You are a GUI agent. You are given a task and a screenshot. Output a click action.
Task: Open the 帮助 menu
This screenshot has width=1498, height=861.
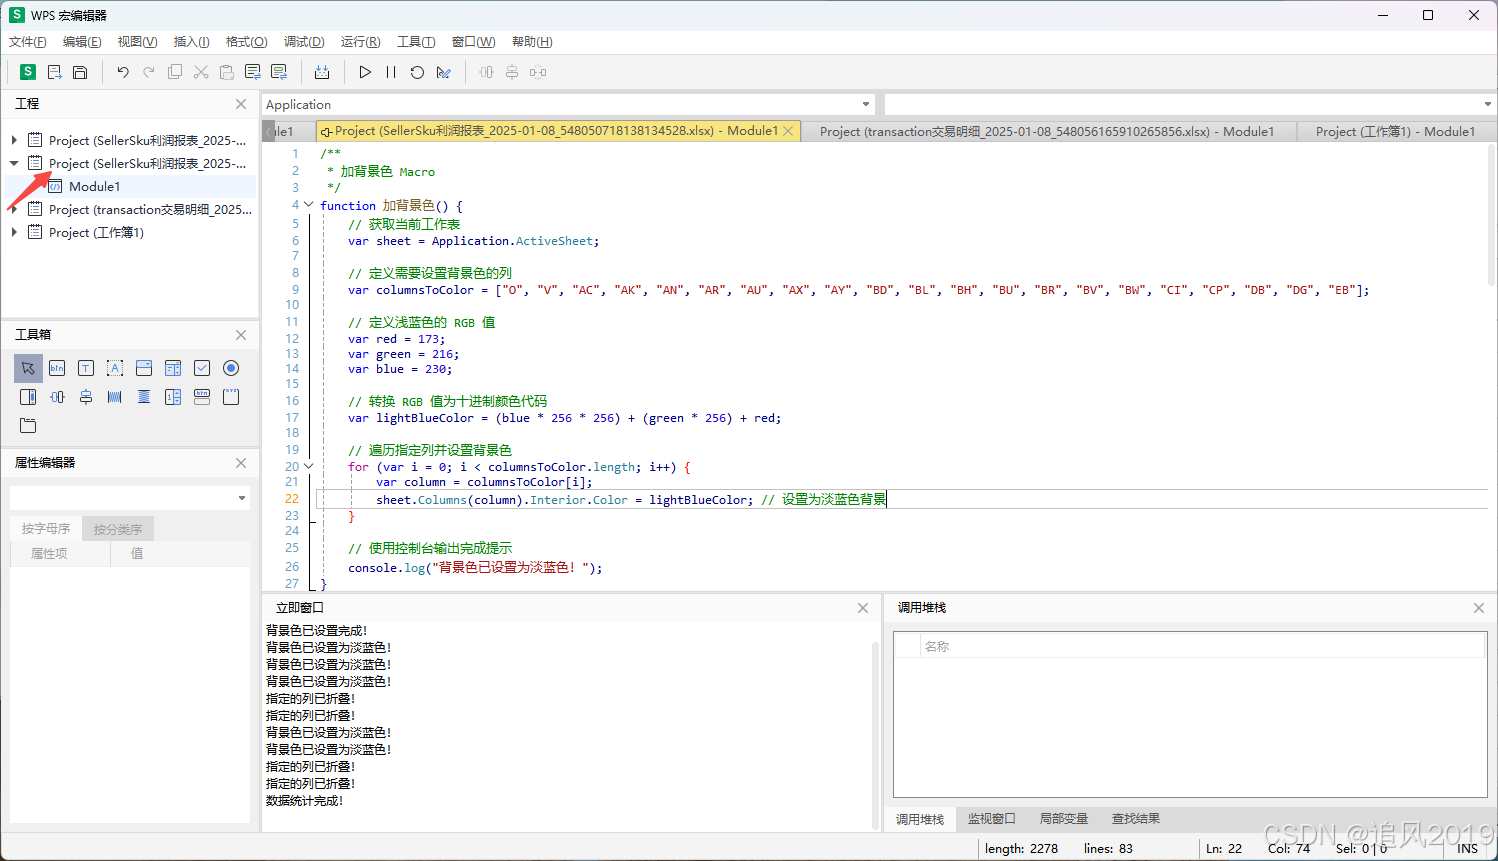pos(532,42)
